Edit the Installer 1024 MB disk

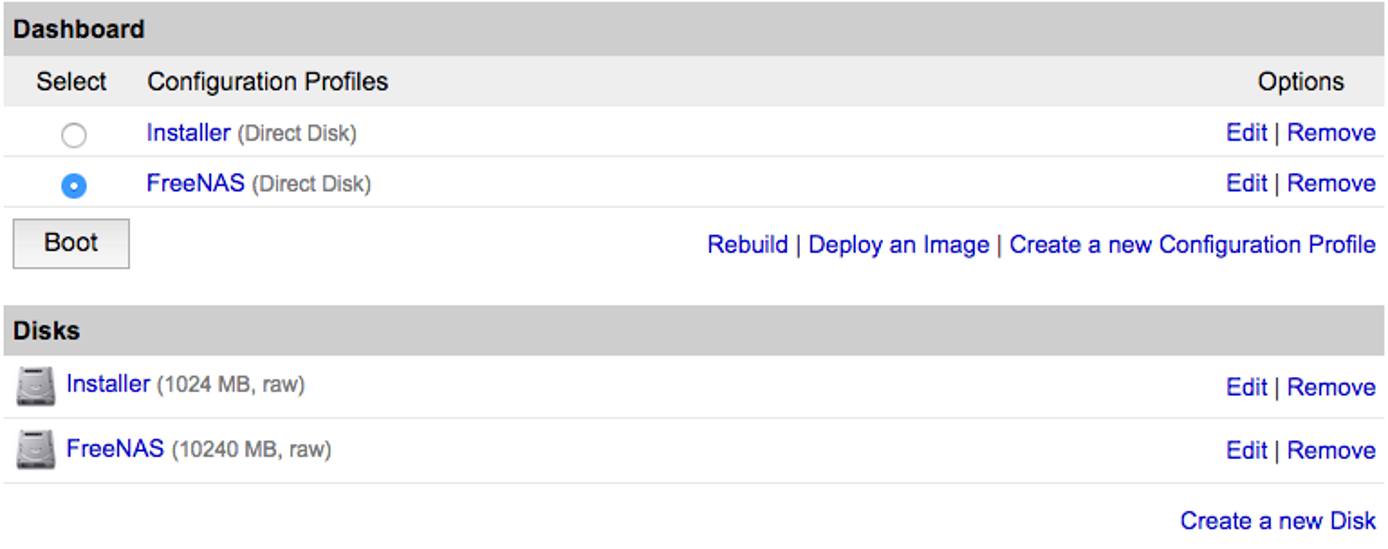(x=1246, y=387)
